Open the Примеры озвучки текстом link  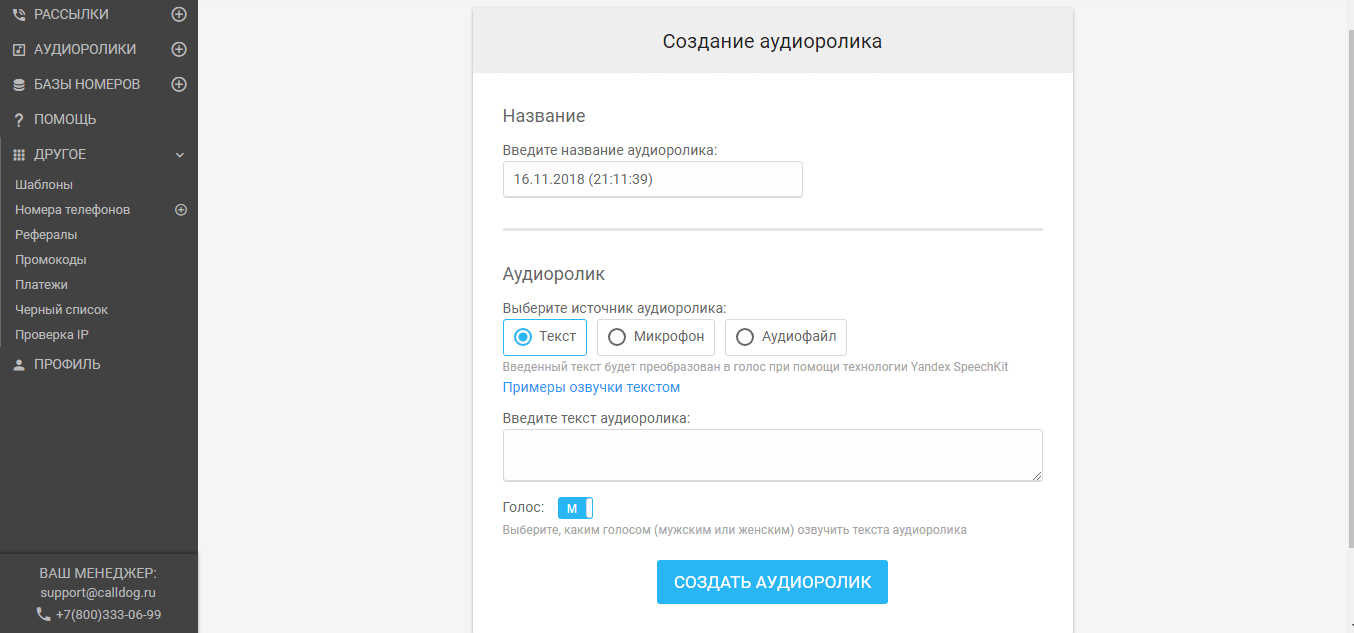[x=591, y=387]
